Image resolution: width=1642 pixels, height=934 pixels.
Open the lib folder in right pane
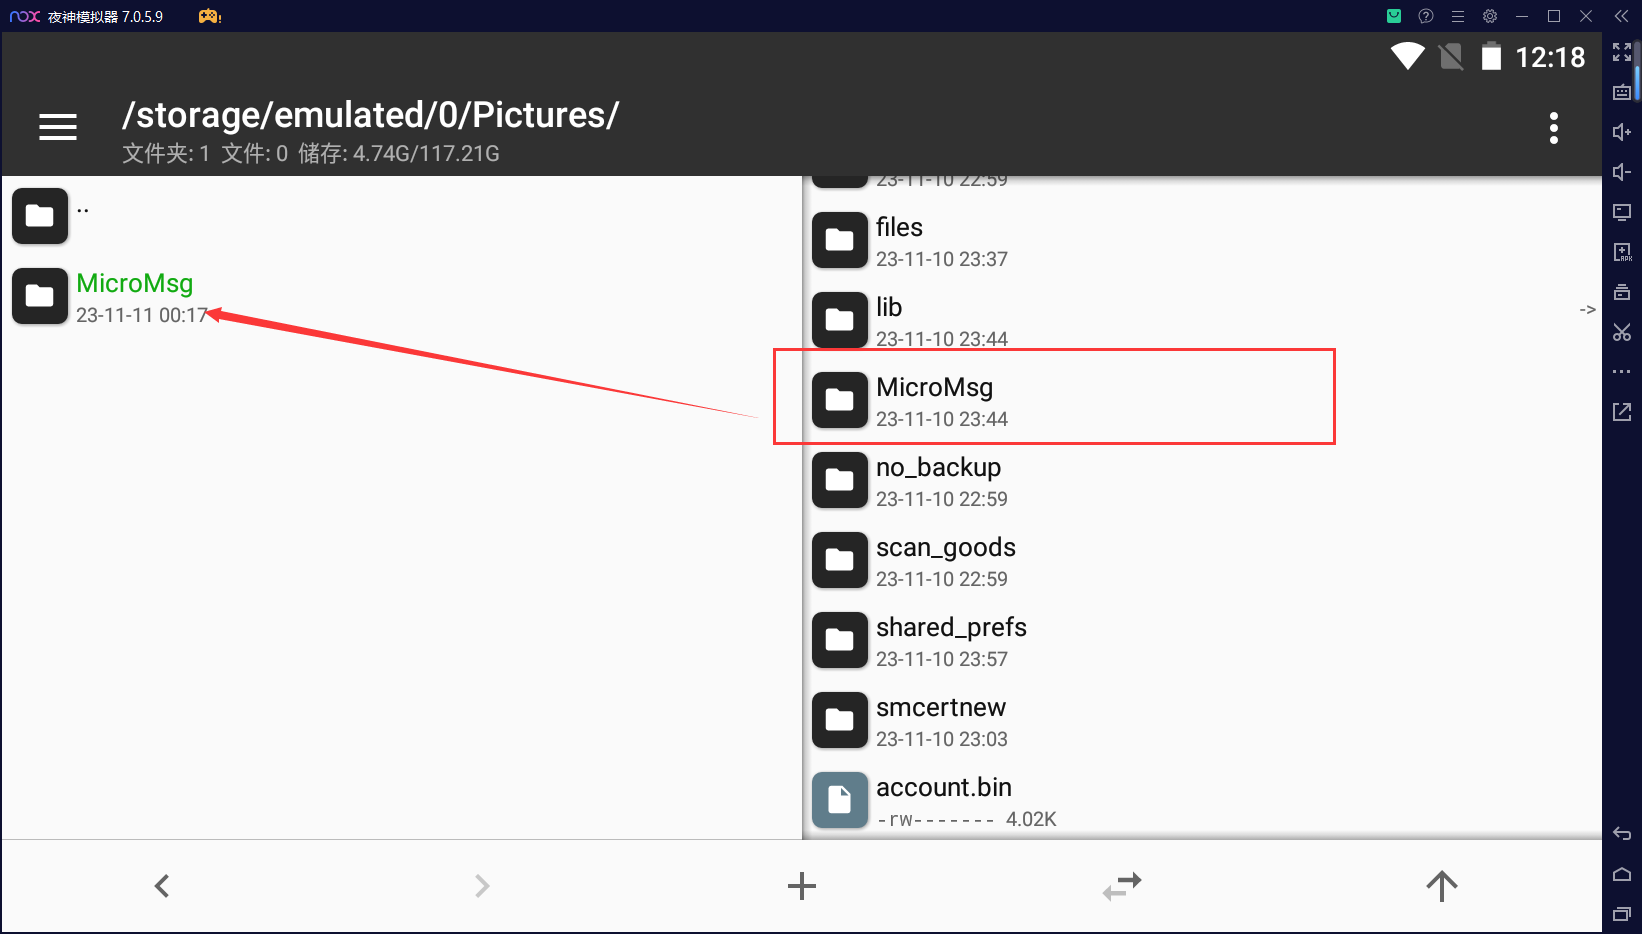pyautogui.click(x=1202, y=321)
